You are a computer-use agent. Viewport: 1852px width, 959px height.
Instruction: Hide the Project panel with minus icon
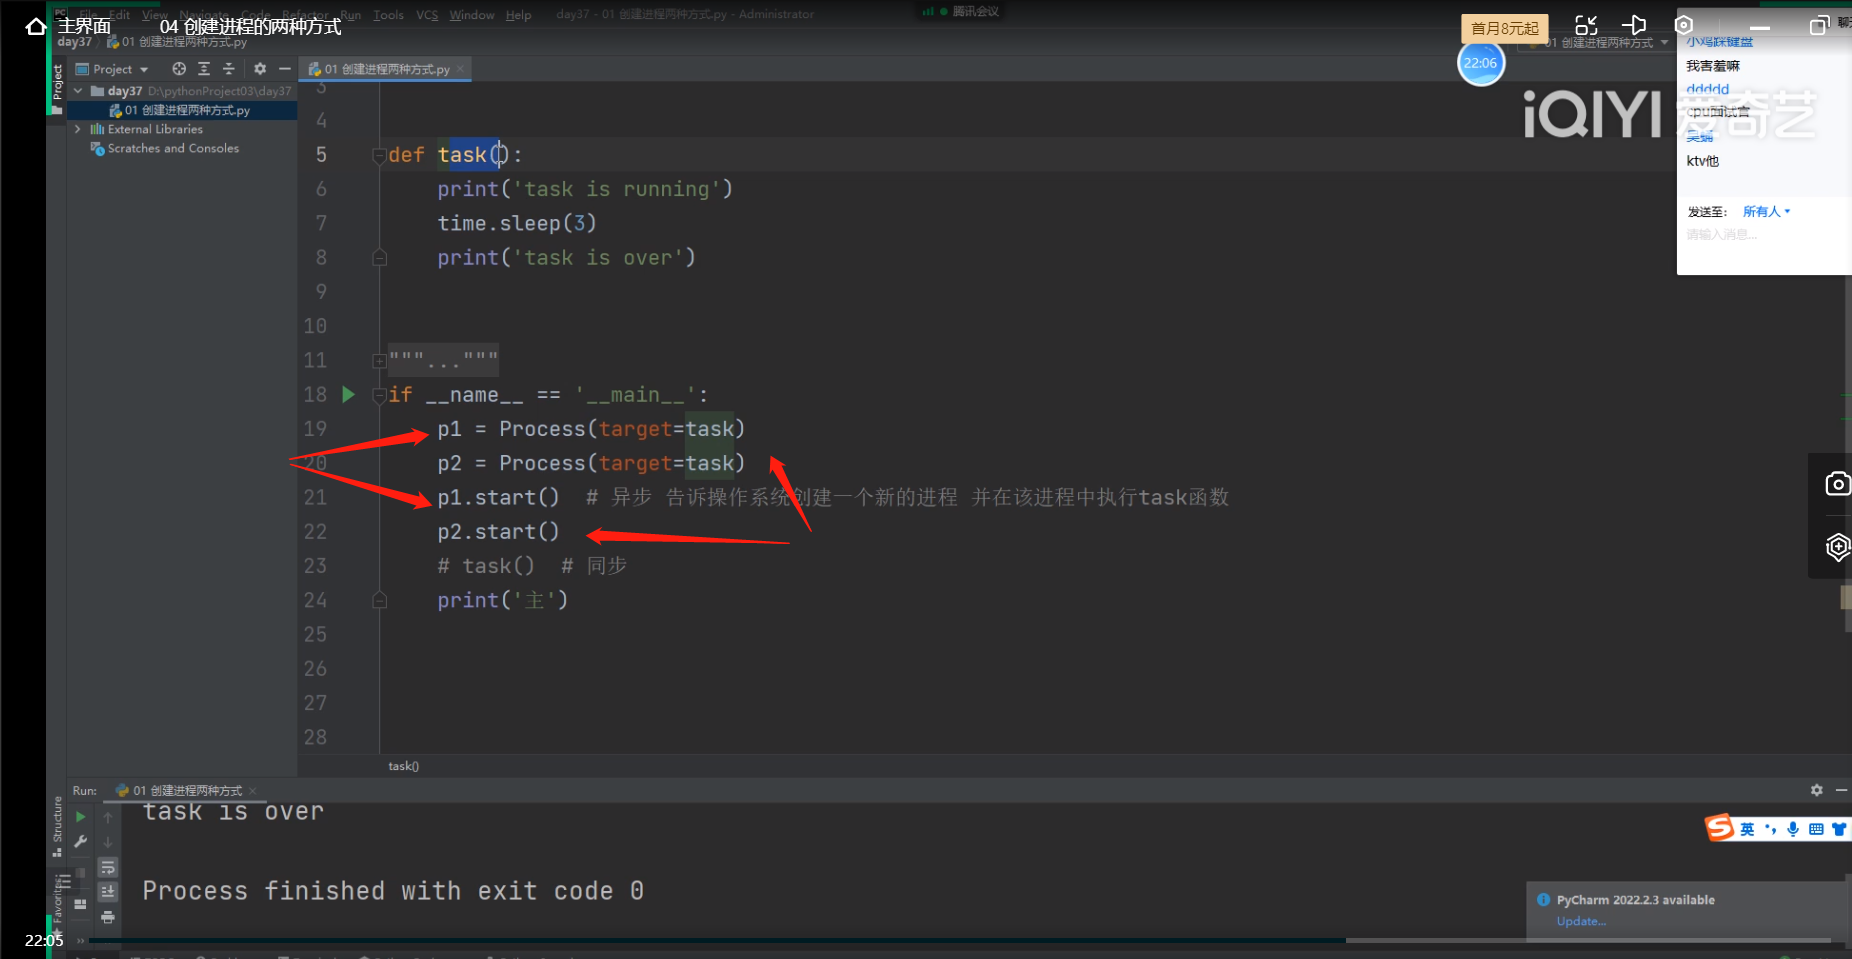coord(284,69)
